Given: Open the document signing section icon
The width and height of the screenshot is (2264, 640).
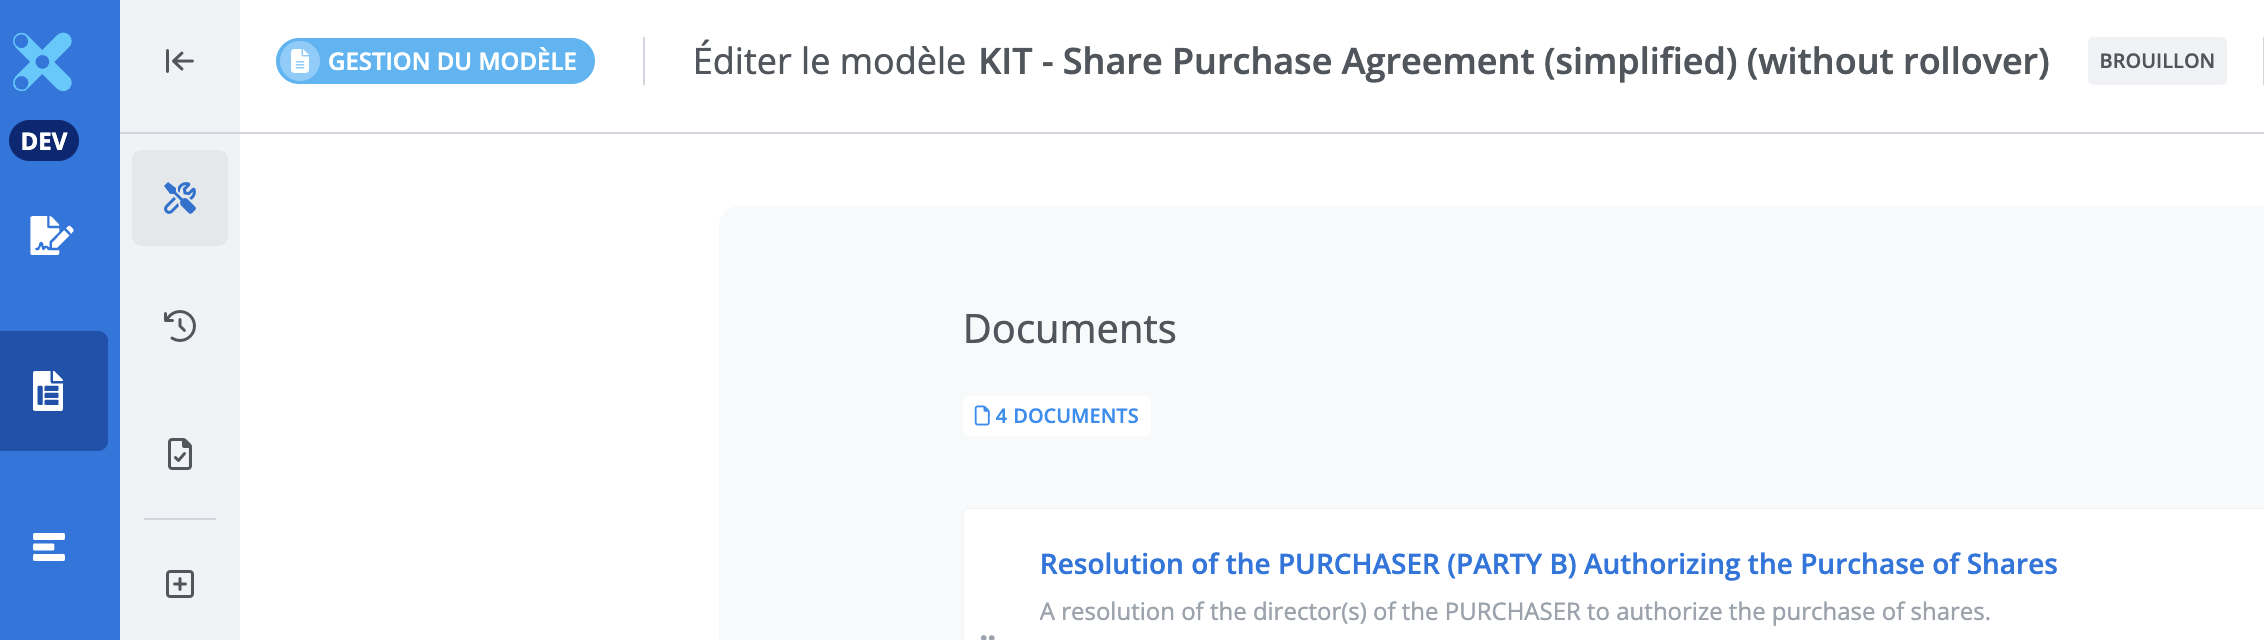Looking at the screenshot, I should pyautogui.click(x=50, y=236).
